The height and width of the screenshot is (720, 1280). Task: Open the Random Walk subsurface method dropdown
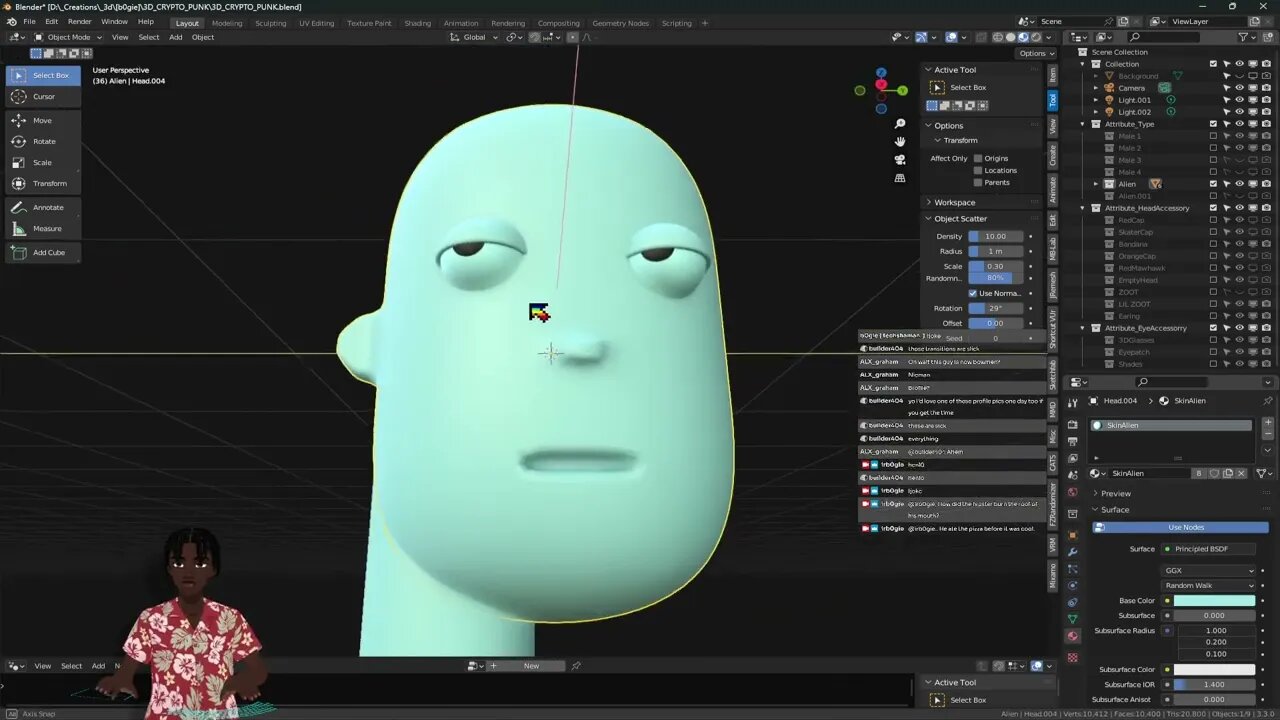click(1209, 585)
